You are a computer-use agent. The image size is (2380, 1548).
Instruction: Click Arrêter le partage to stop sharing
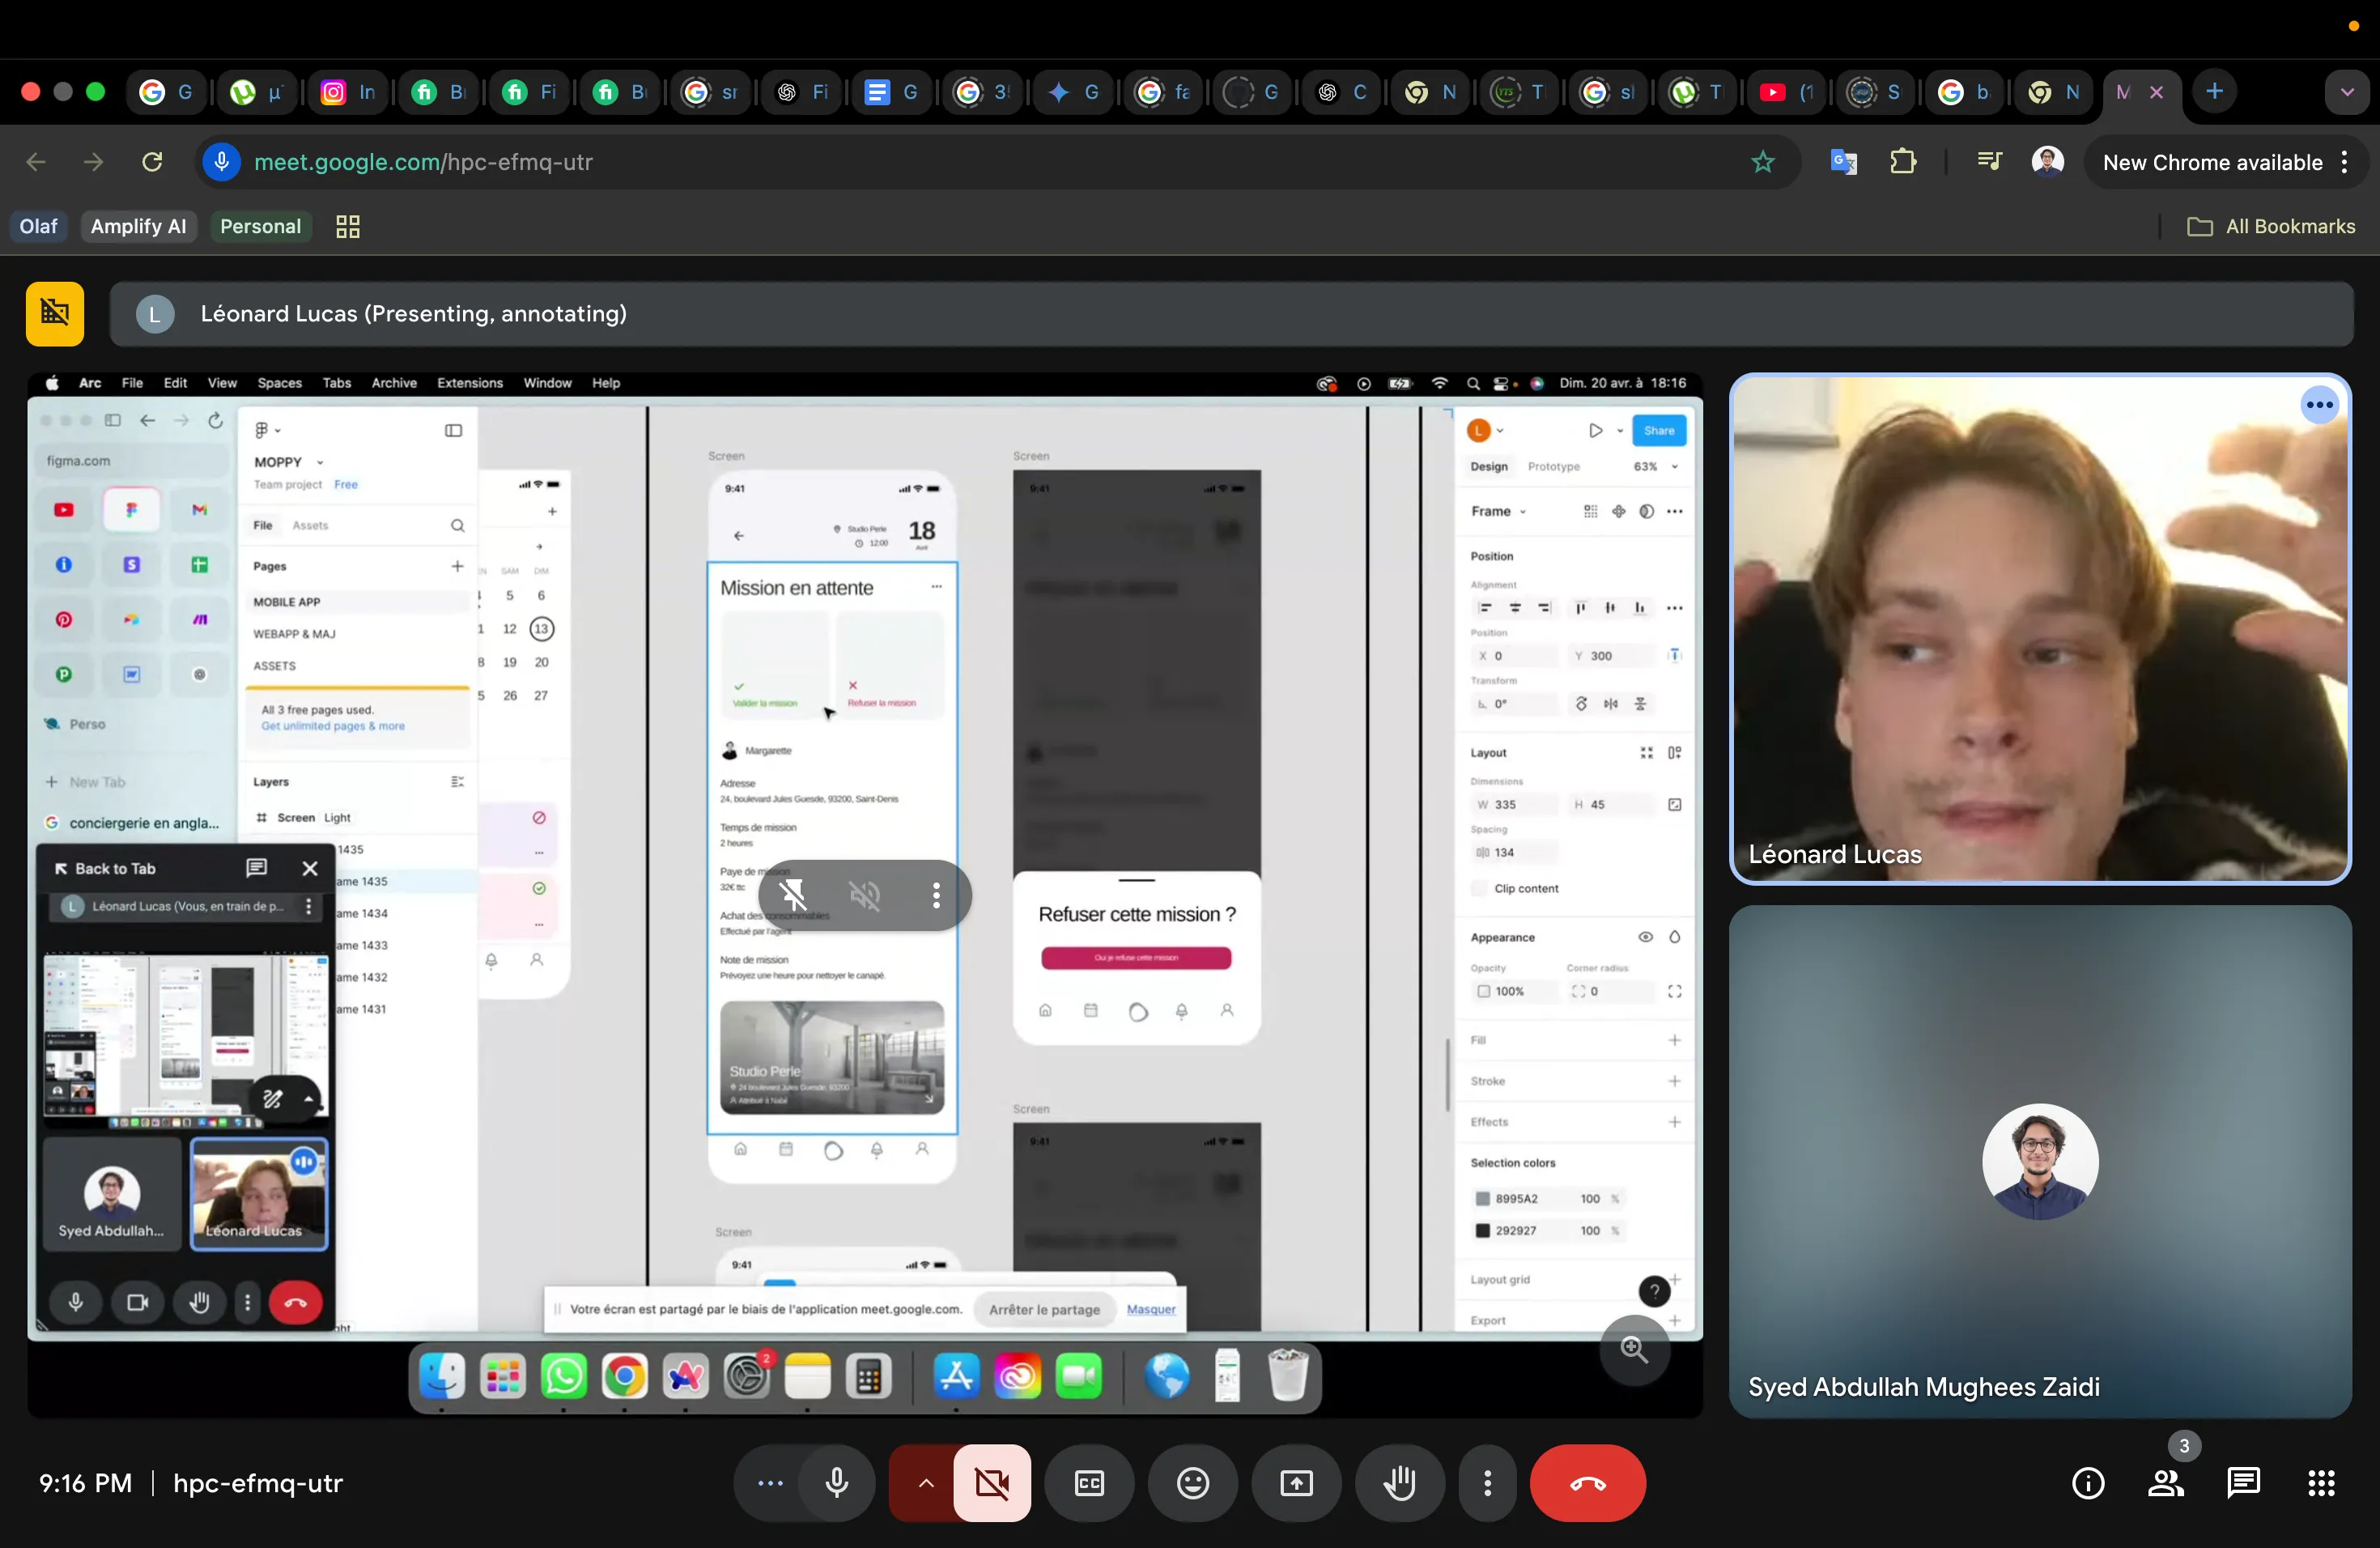click(x=1044, y=1308)
